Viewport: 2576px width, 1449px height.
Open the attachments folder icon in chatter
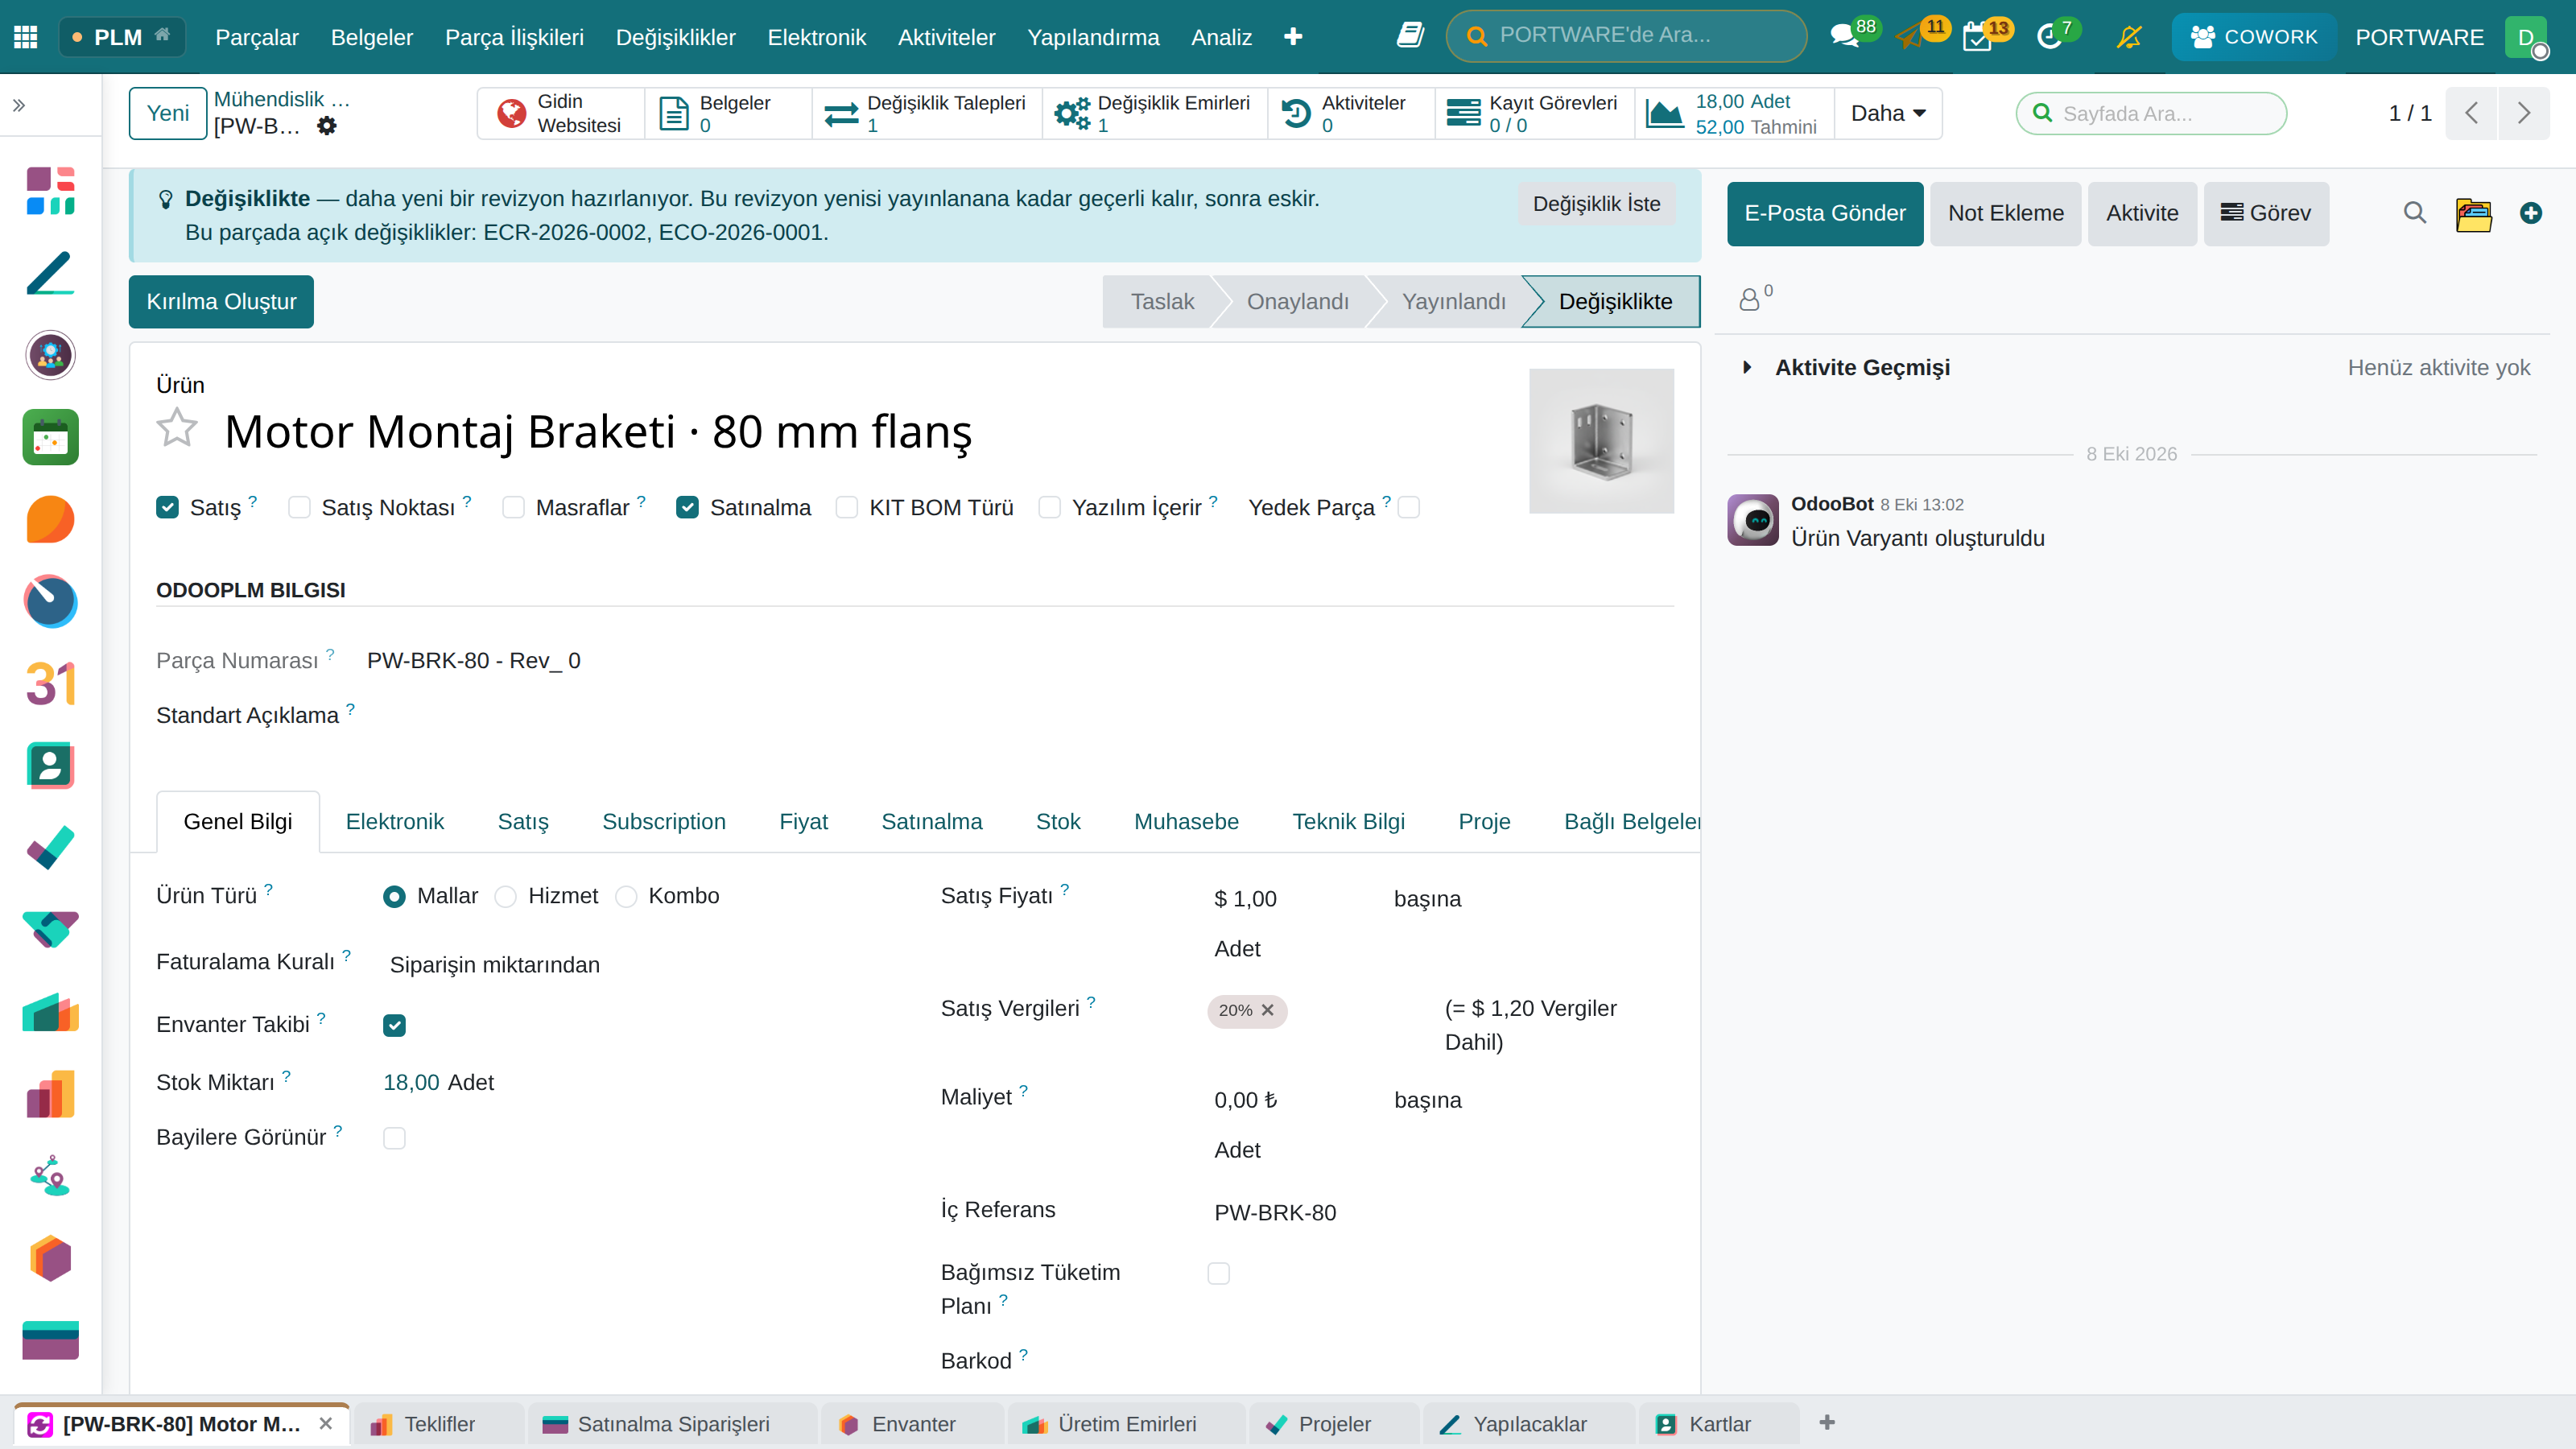click(2473, 213)
